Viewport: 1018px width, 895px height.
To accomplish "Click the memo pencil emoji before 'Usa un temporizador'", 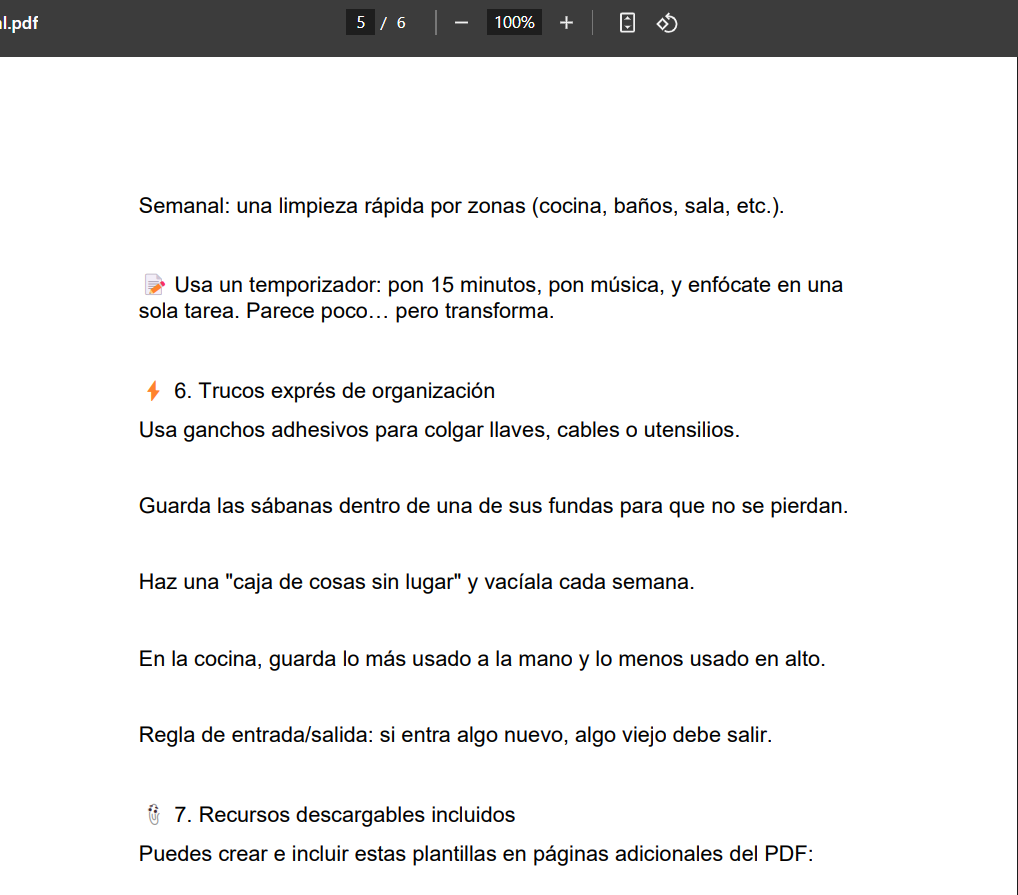I will (154, 286).
